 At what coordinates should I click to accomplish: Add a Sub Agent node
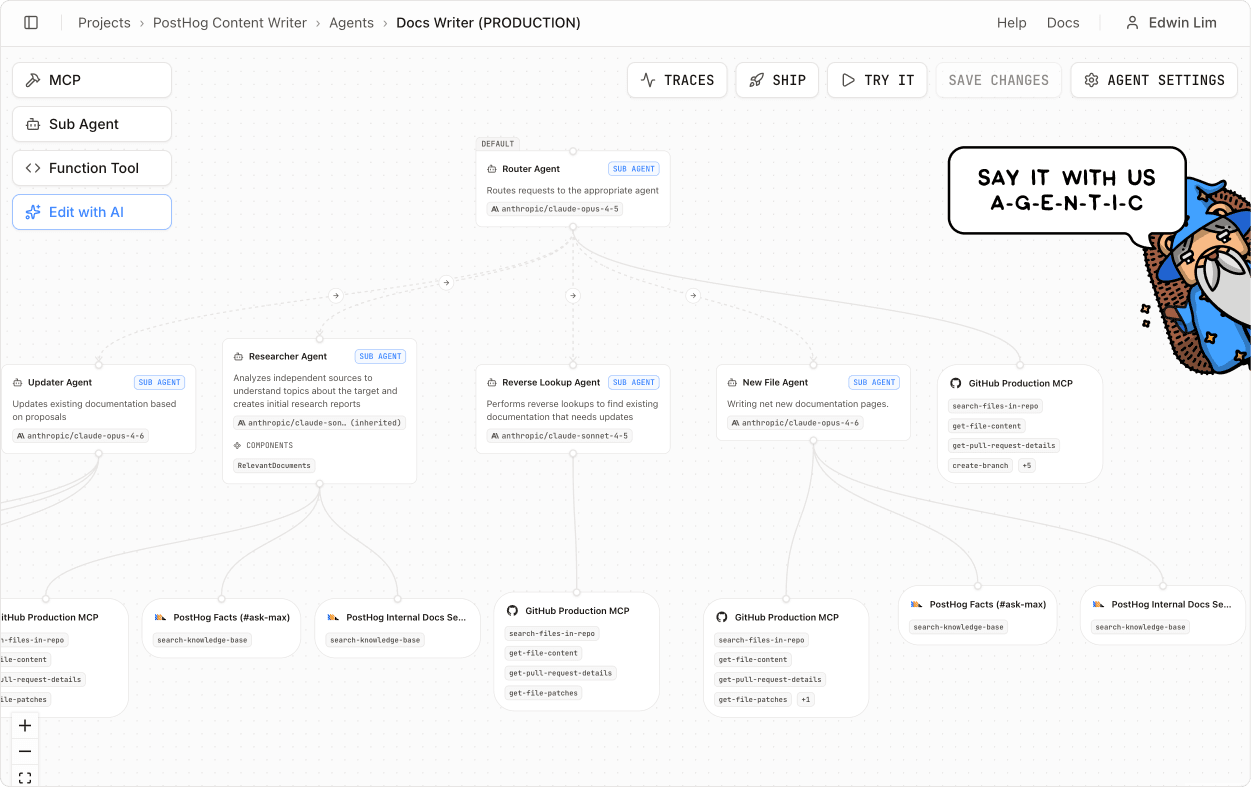pyautogui.click(x=92, y=124)
